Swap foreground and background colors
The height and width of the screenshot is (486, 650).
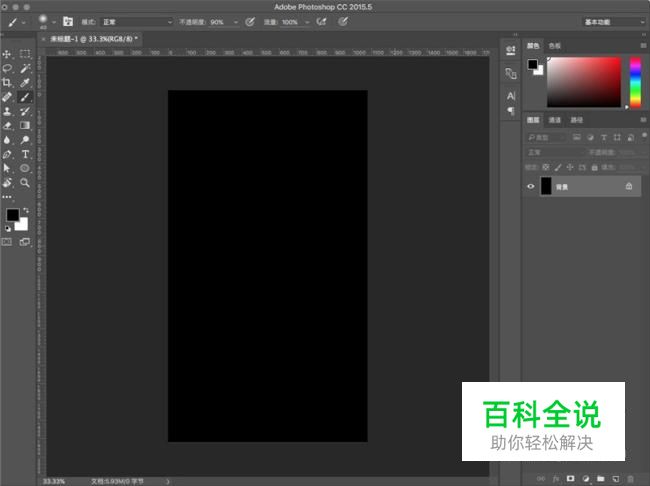pos(25,210)
